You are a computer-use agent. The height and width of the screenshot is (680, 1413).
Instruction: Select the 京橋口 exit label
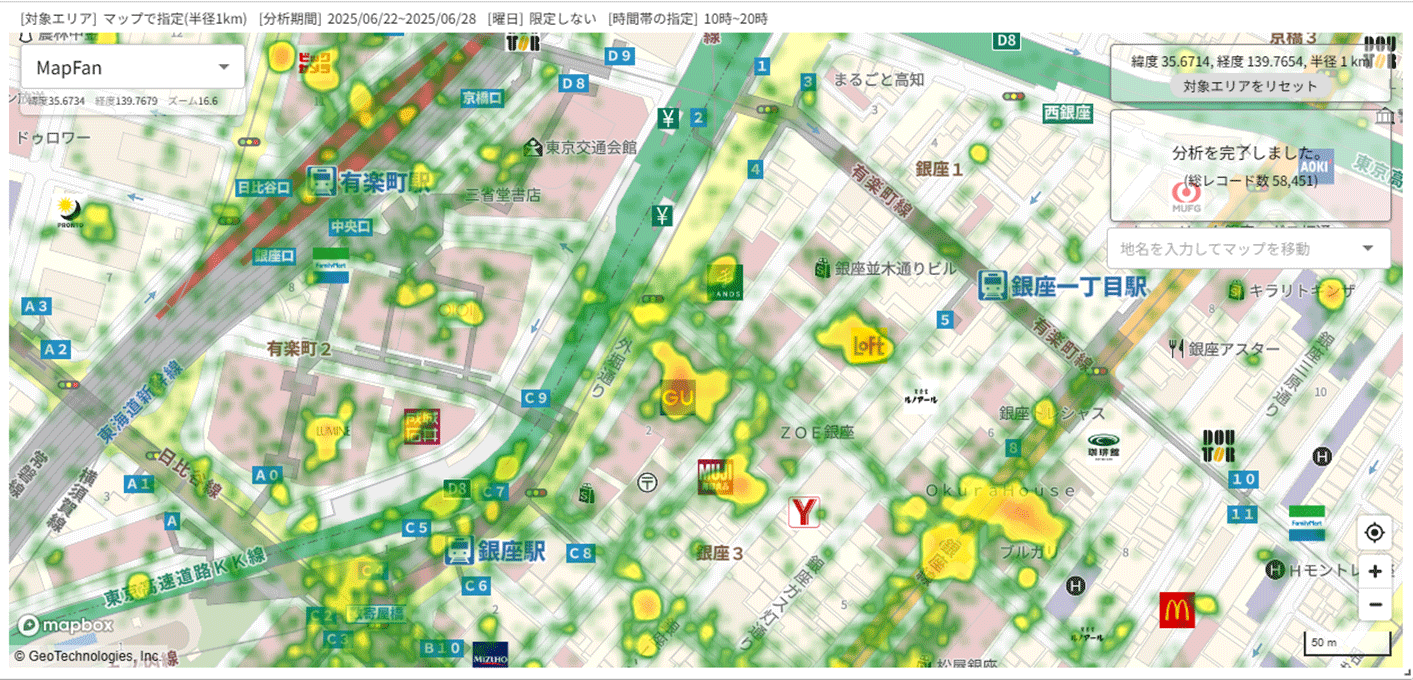(x=483, y=97)
